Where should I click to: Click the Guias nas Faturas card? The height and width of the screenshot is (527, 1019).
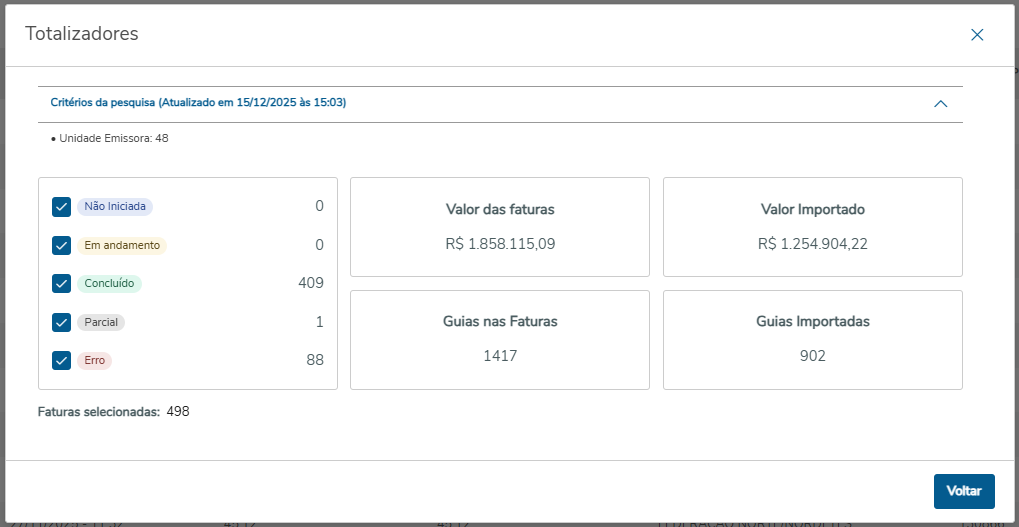[500, 339]
